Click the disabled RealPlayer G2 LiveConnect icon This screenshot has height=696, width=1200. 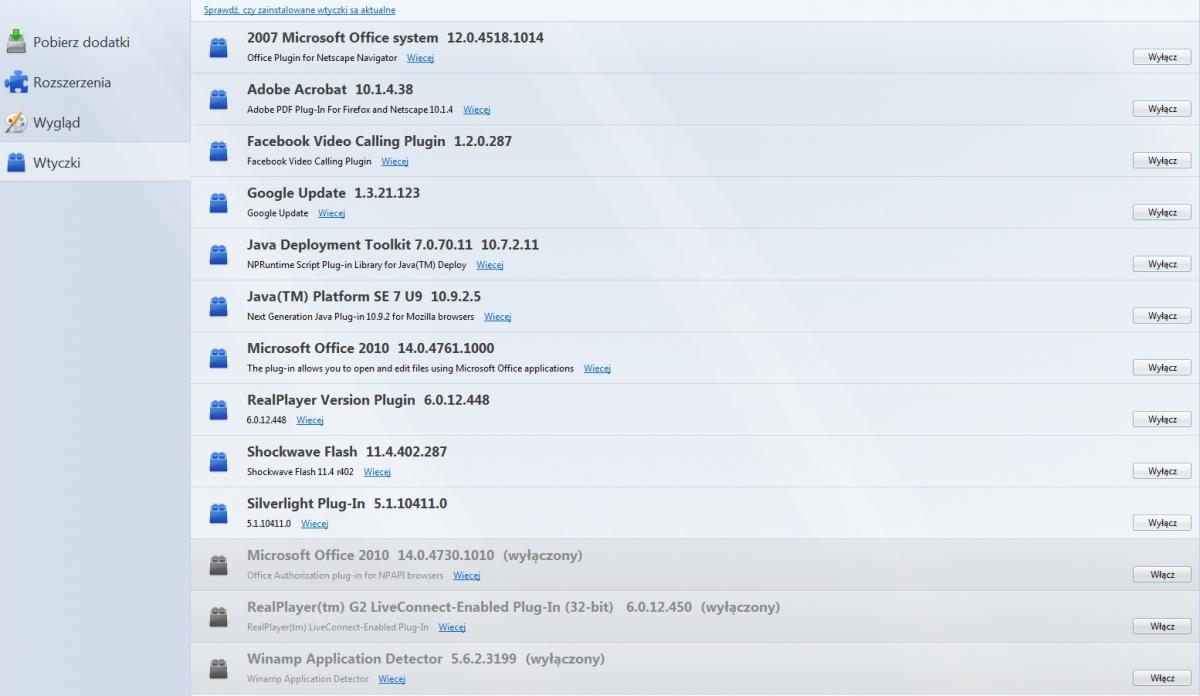tap(218, 617)
